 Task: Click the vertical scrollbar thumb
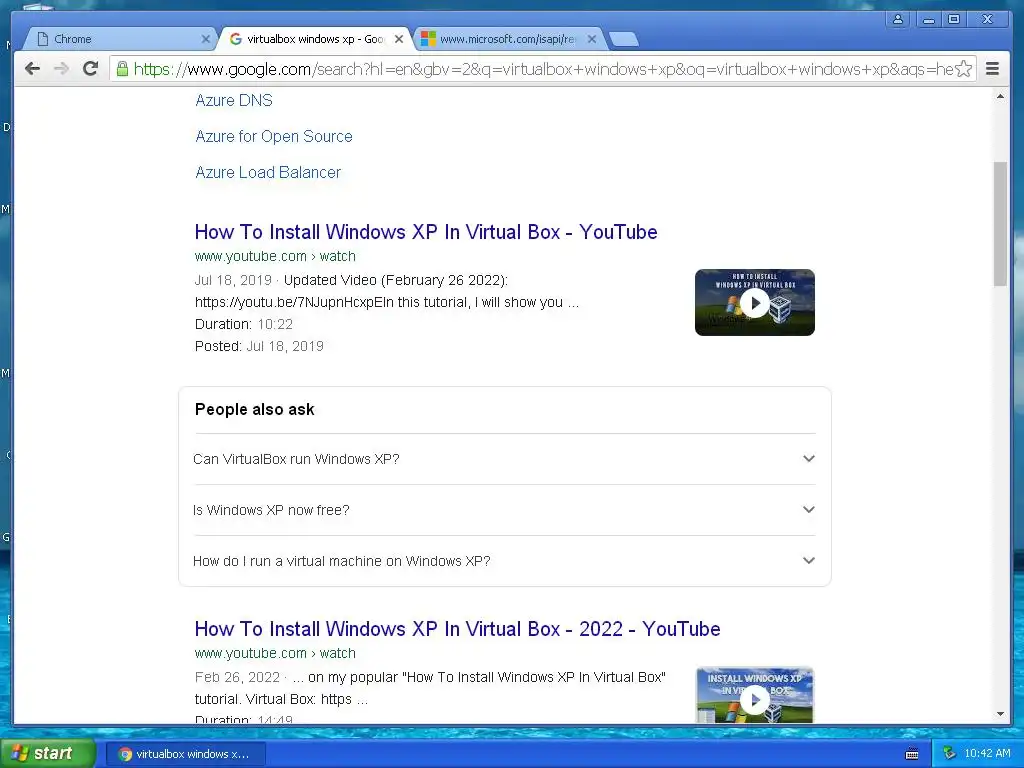1000,223
